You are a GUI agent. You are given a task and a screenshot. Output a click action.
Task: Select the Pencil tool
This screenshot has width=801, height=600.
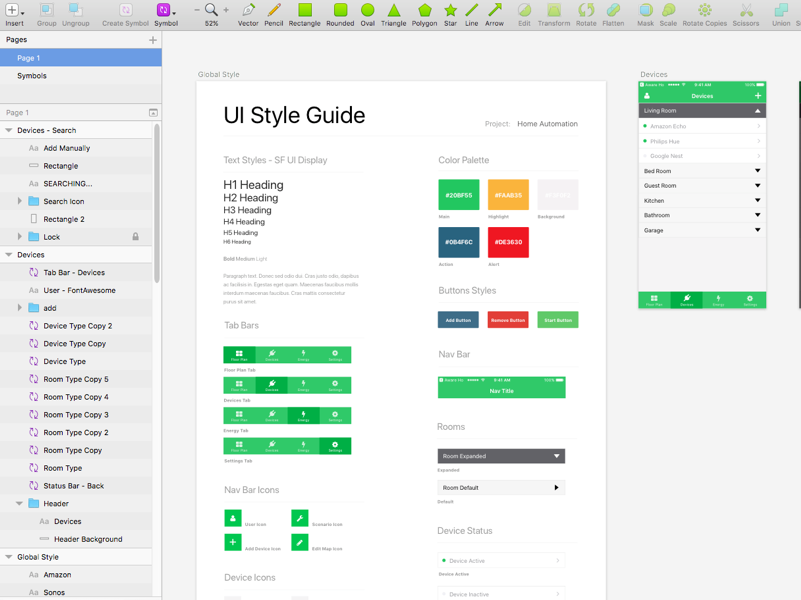pos(274,10)
